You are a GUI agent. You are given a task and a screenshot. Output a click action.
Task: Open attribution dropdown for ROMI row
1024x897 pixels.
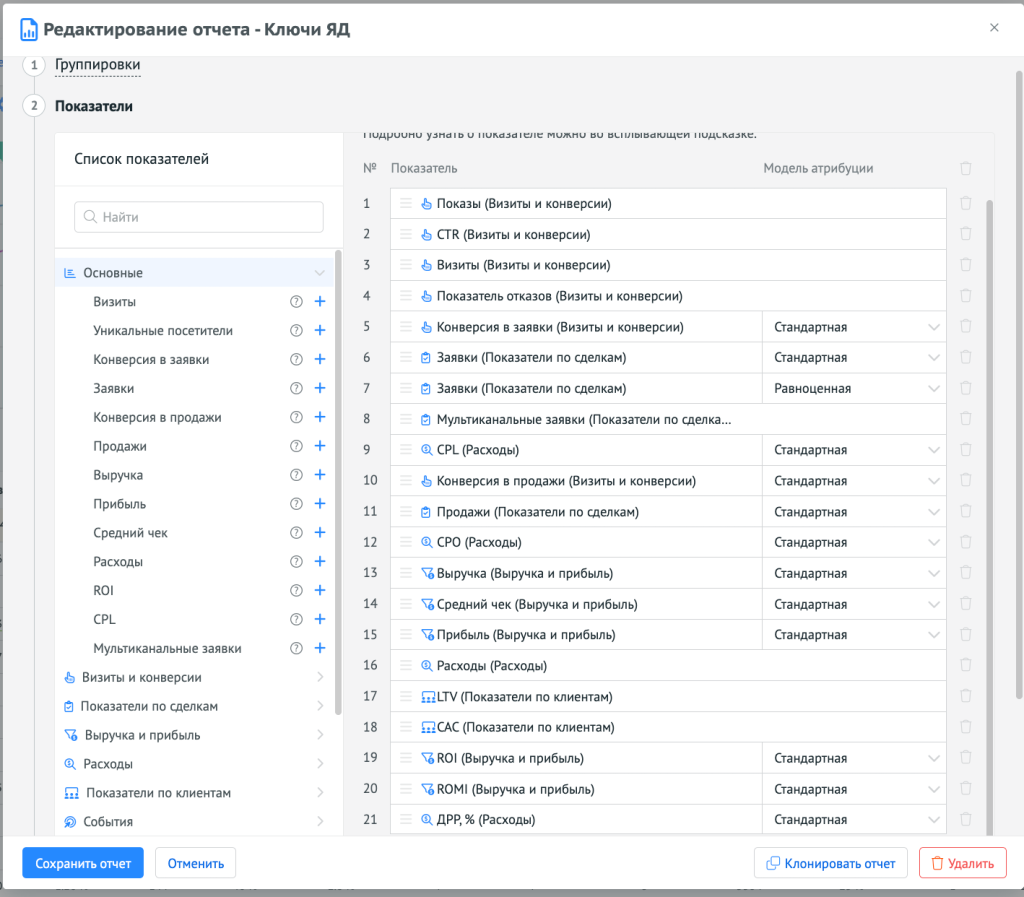[857, 789]
